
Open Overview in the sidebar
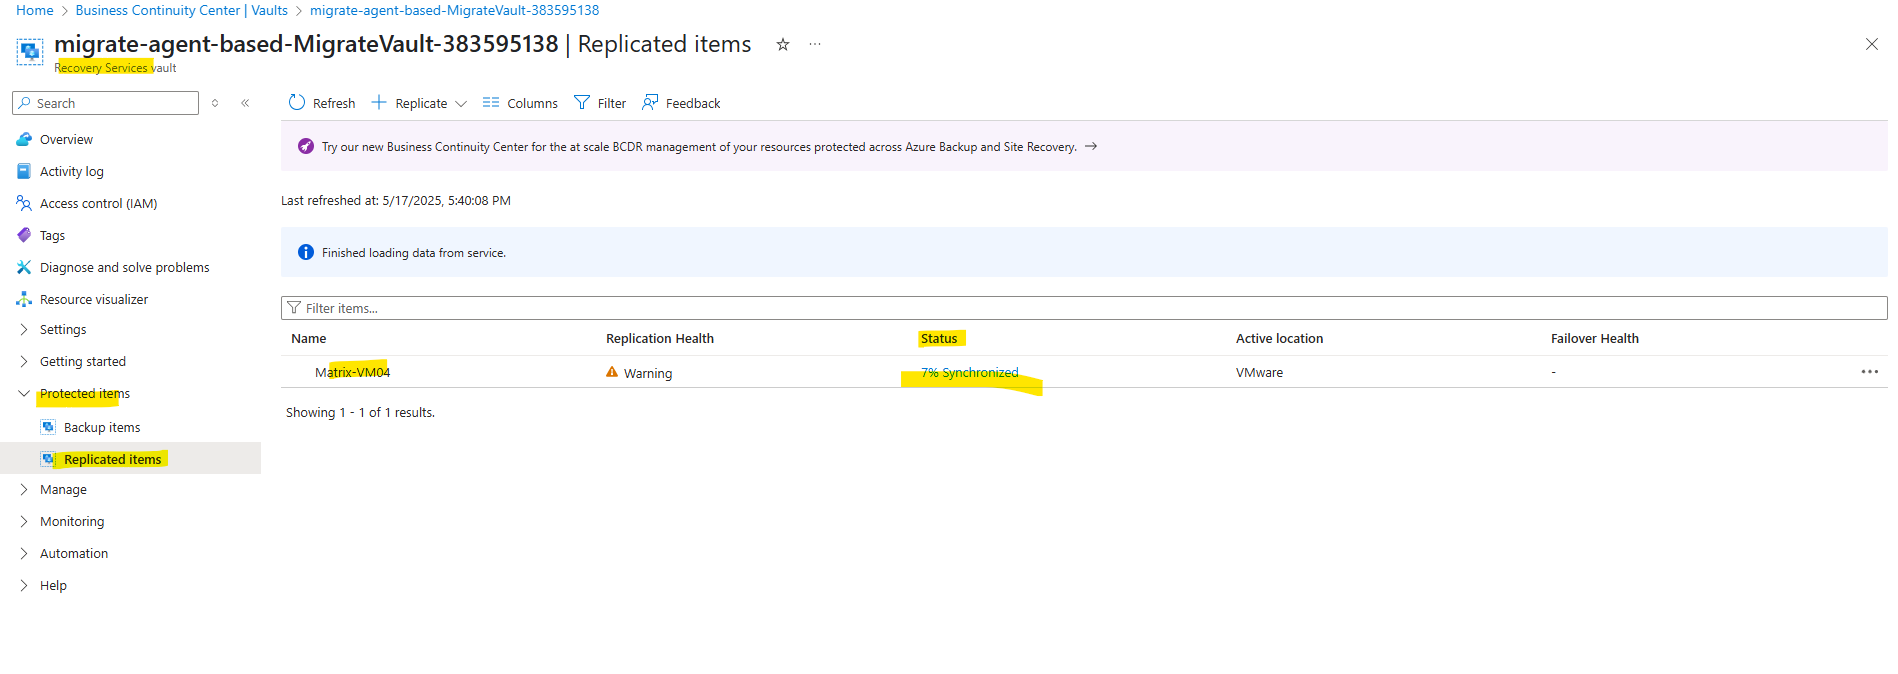(x=66, y=140)
